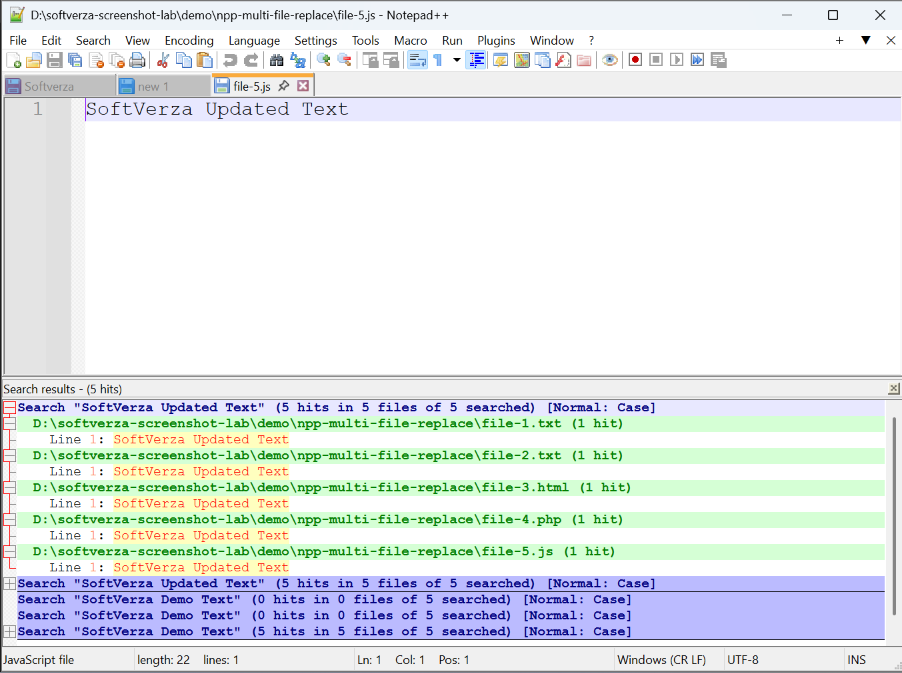The width and height of the screenshot is (902, 673).
Task: Save the current file with Save icon
Action: 55,60
